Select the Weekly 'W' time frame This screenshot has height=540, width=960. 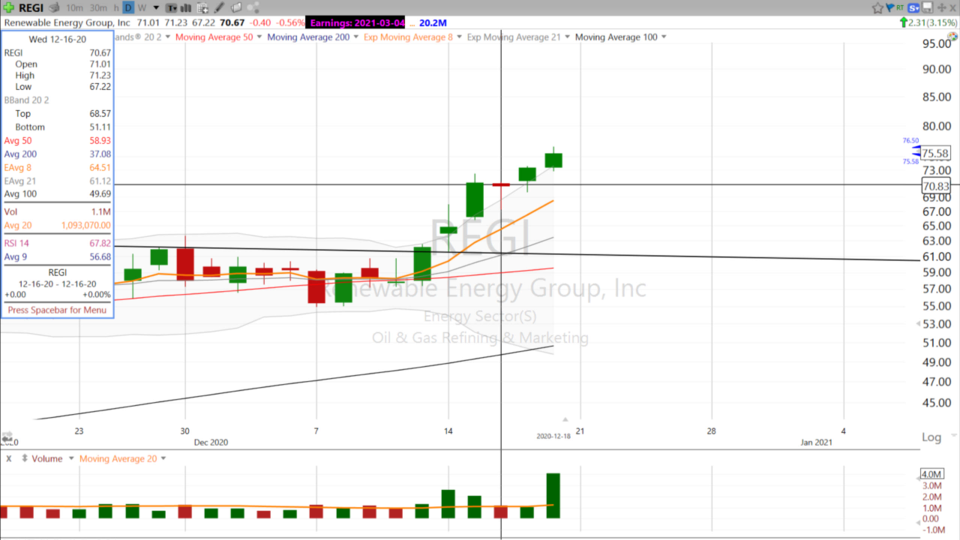click(x=142, y=8)
